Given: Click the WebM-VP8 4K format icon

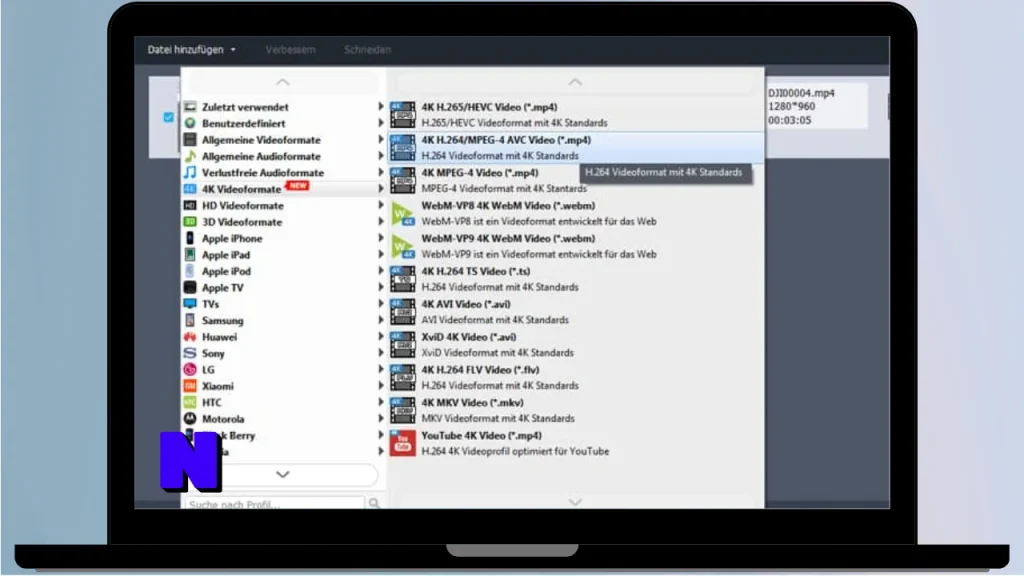Looking at the screenshot, I should [403, 213].
